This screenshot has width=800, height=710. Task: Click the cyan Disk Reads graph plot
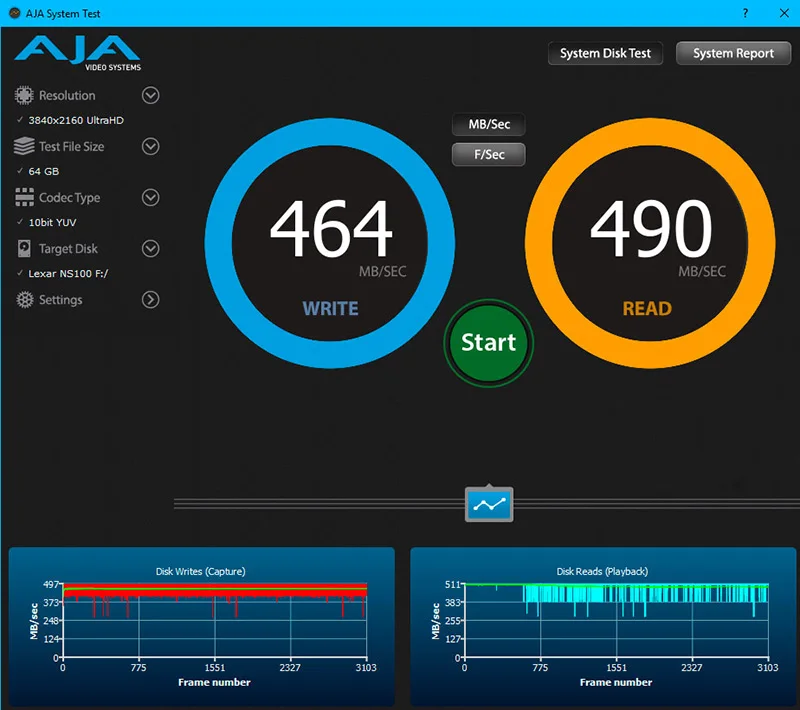[x=616, y=620]
